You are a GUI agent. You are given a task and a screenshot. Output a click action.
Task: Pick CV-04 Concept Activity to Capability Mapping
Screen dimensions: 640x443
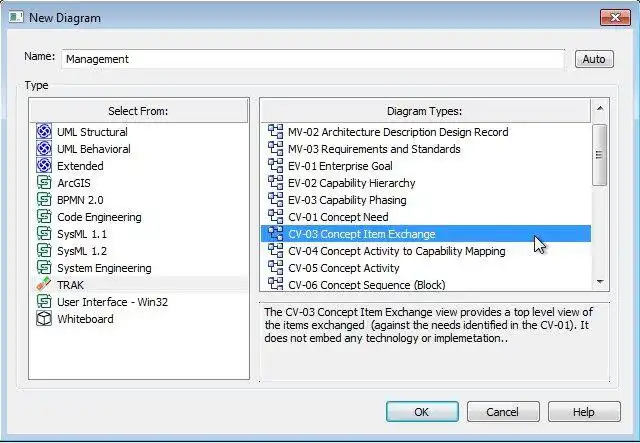click(396, 251)
